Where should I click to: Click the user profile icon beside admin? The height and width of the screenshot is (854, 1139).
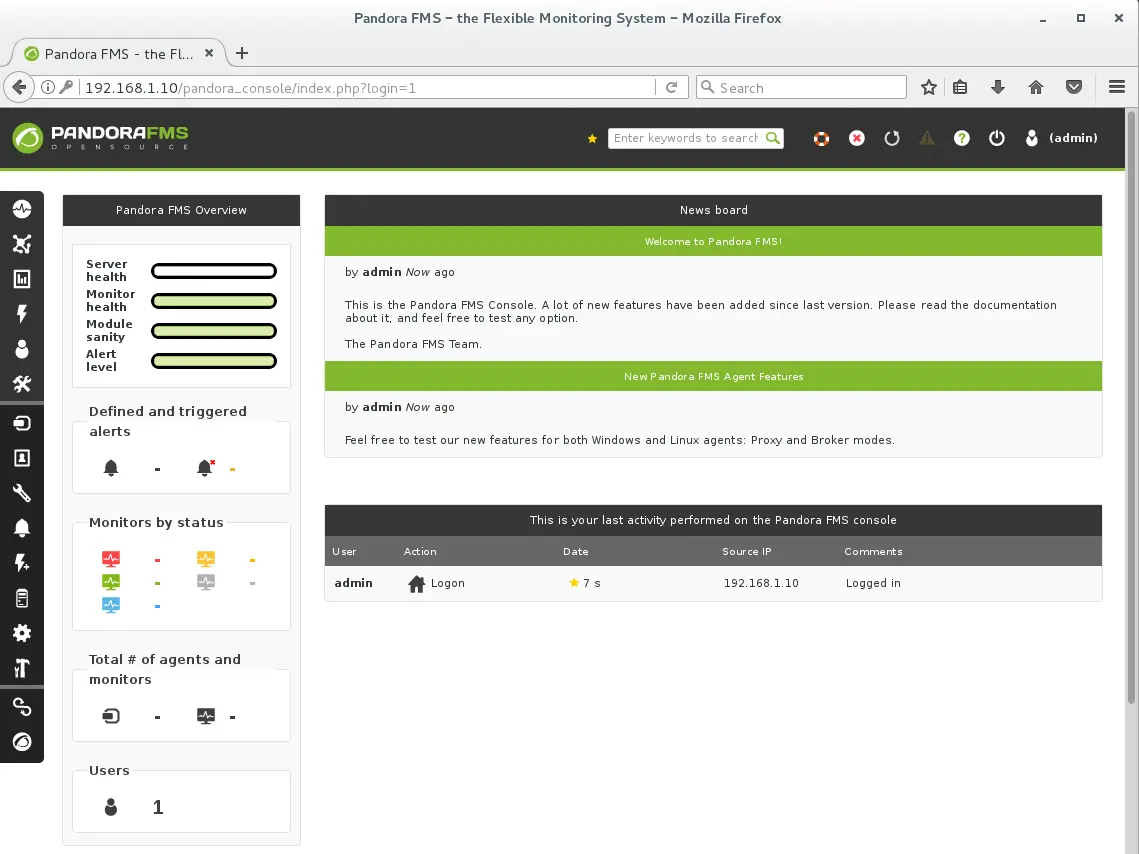point(1031,138)
